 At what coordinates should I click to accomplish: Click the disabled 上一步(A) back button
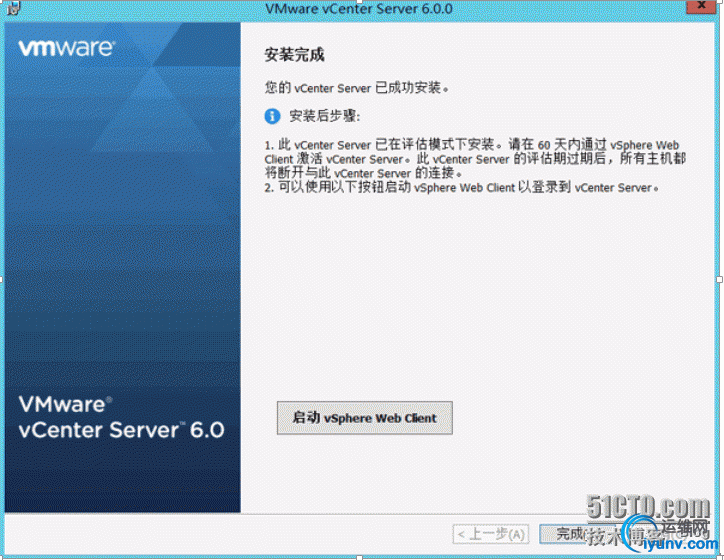pyautogui.click(x=491, y=534)
